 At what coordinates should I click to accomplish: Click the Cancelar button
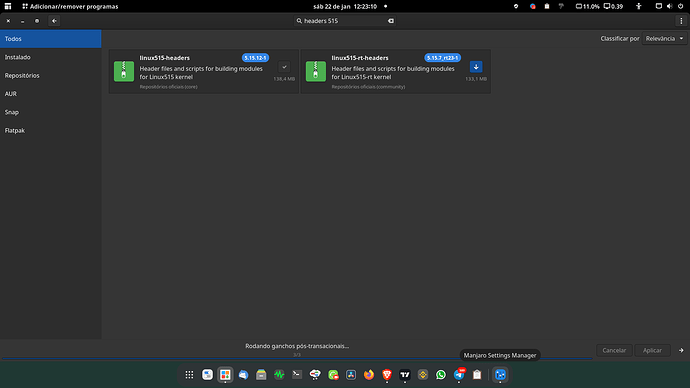[x=614, y=350]
